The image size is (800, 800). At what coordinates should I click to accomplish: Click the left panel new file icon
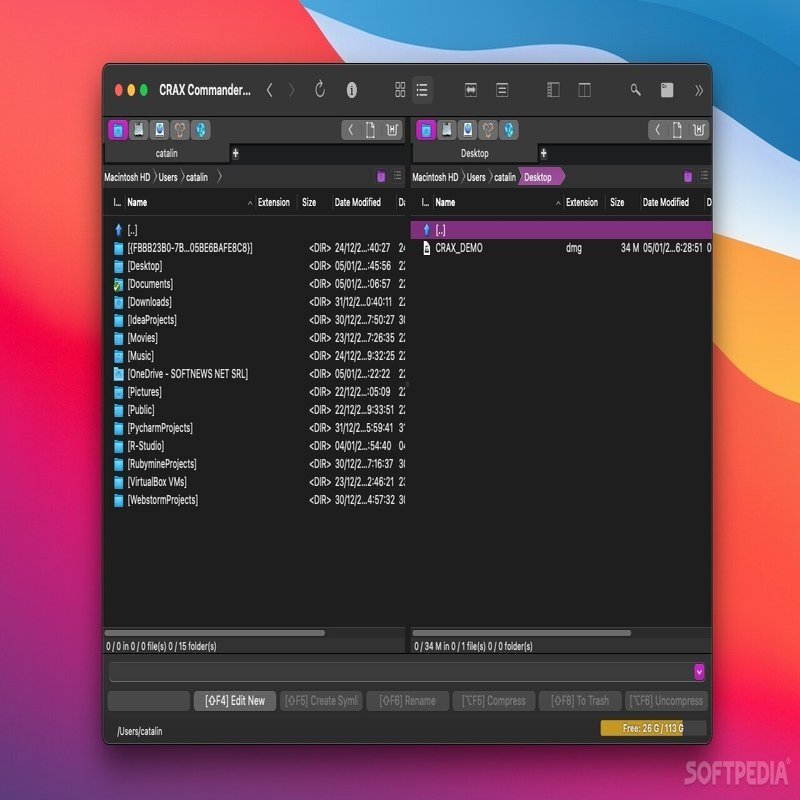[371, 130]
